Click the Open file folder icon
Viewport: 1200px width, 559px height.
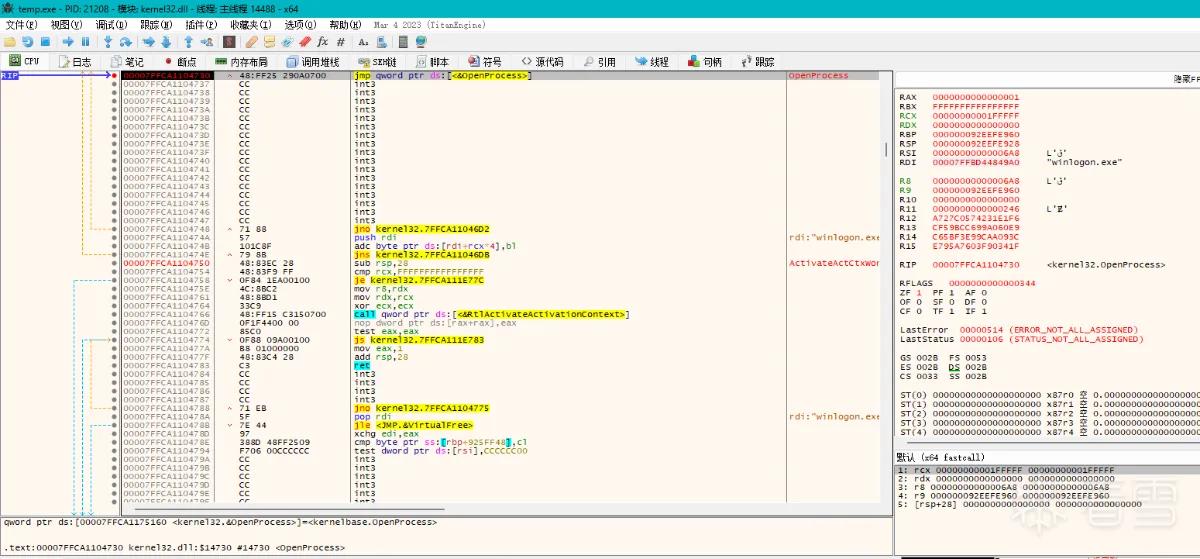tap(10, 42)
